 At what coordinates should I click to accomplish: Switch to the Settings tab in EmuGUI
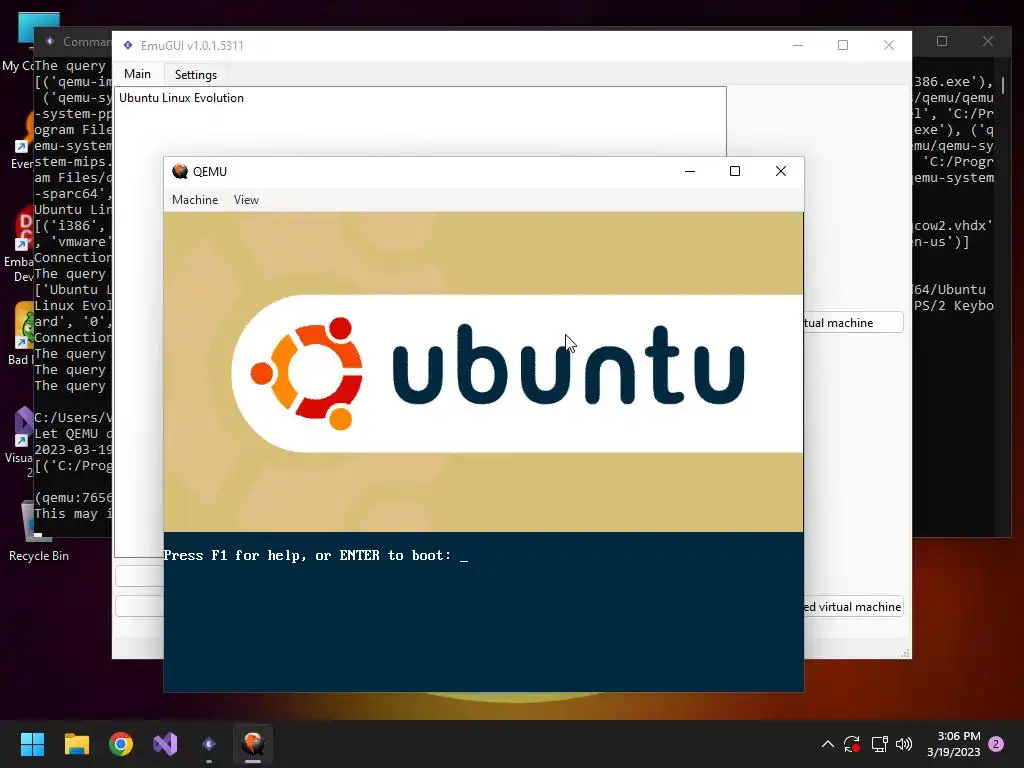click(196, 74)
